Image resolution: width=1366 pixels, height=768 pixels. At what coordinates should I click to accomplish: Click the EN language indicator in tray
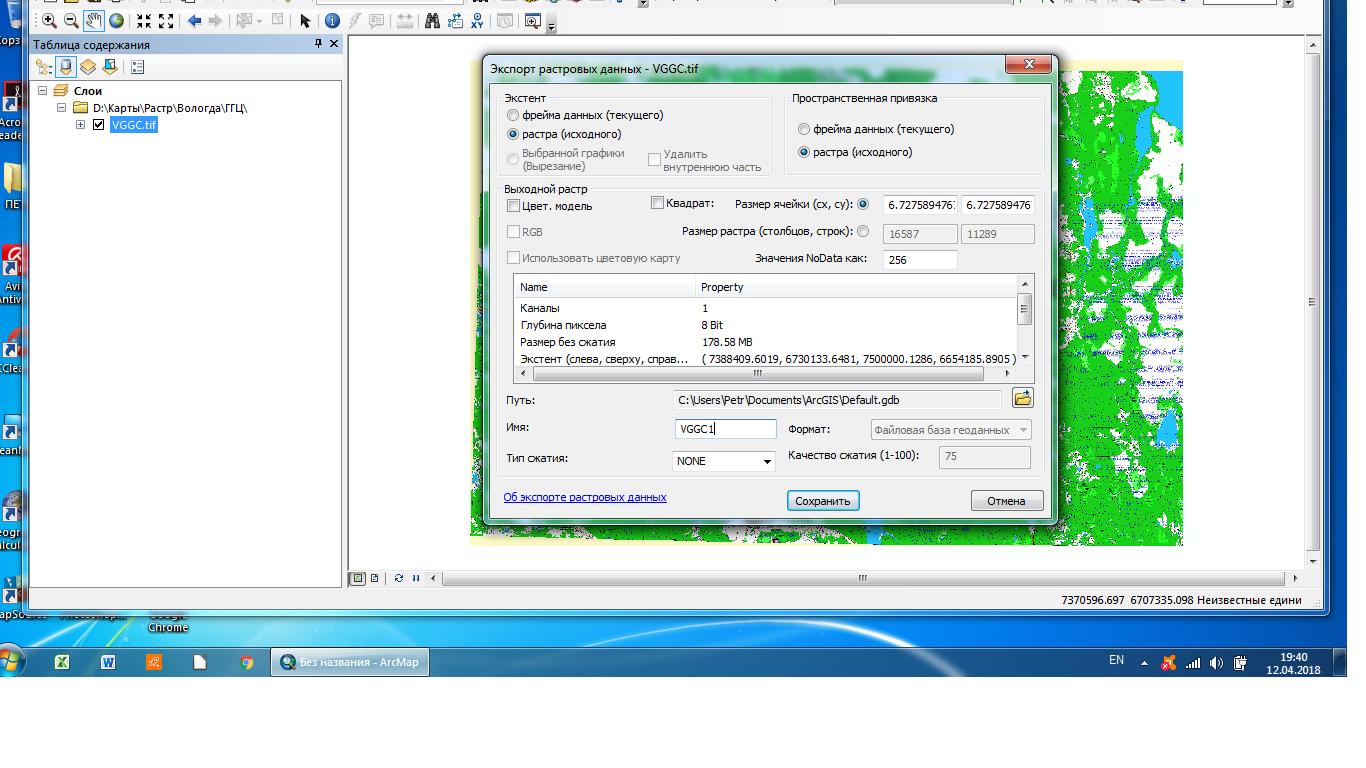[x=1117, y=660]
